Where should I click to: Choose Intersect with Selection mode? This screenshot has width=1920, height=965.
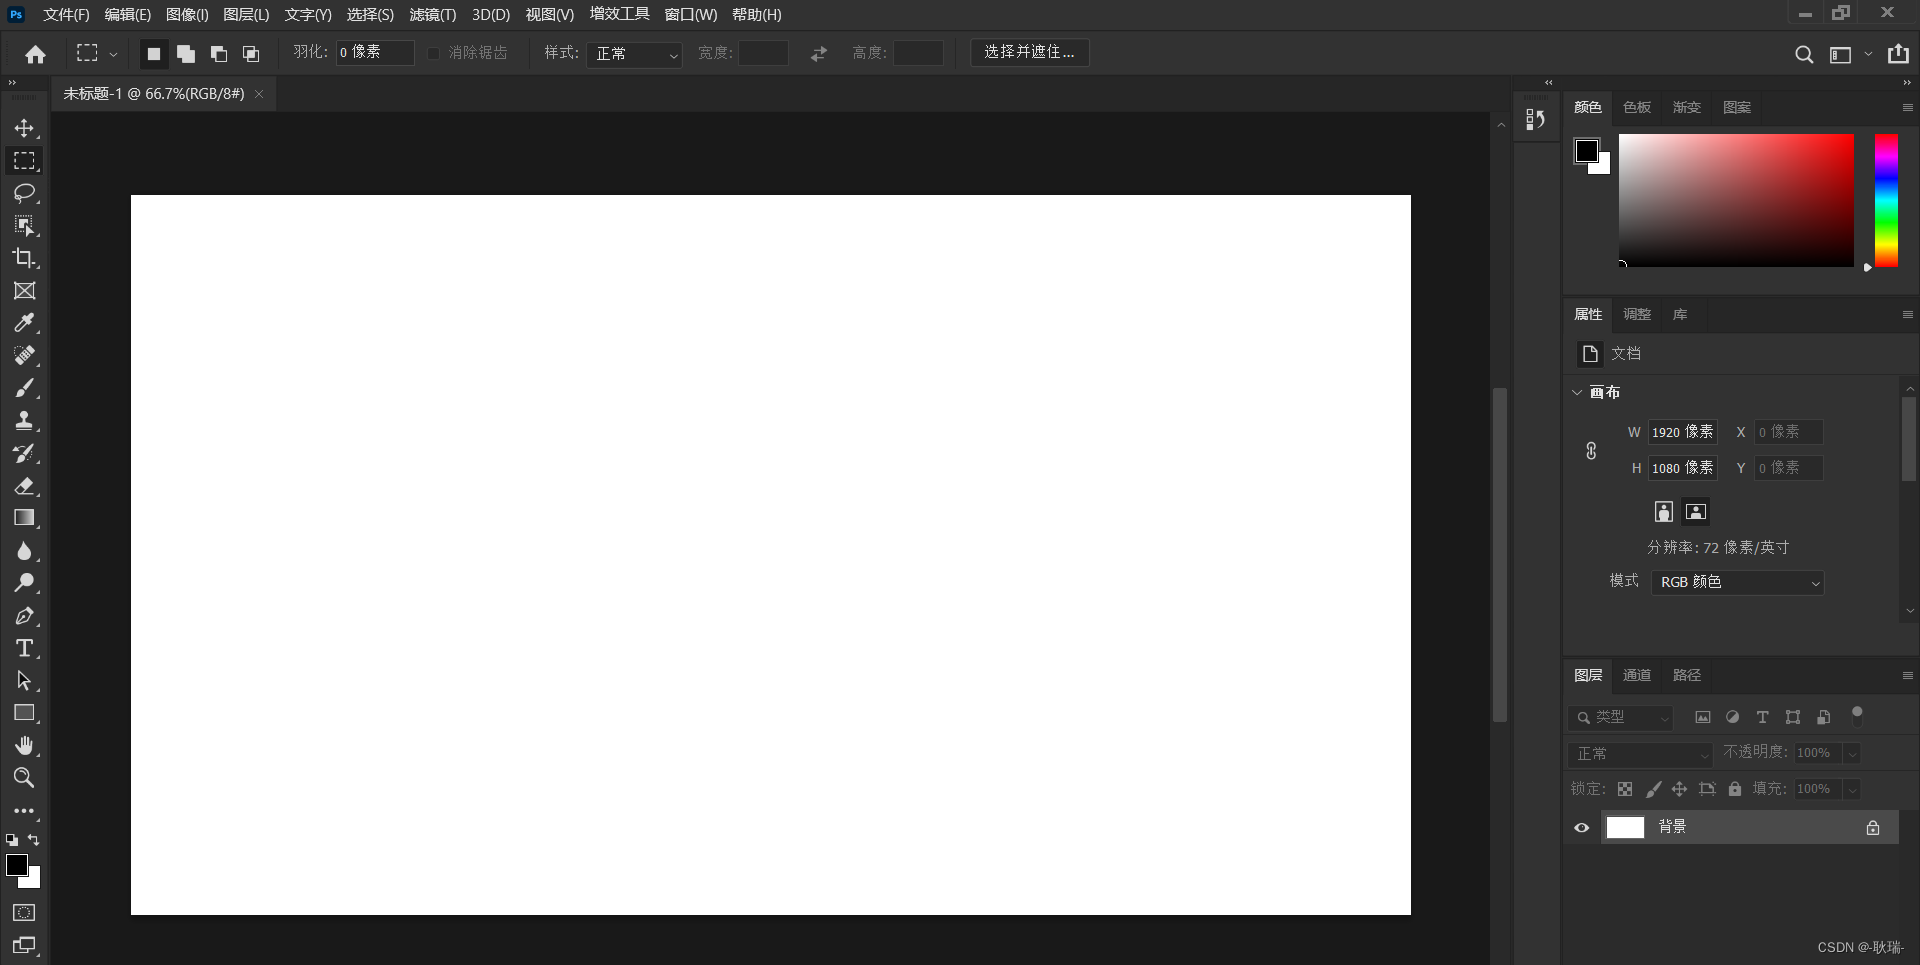point(251,54)
